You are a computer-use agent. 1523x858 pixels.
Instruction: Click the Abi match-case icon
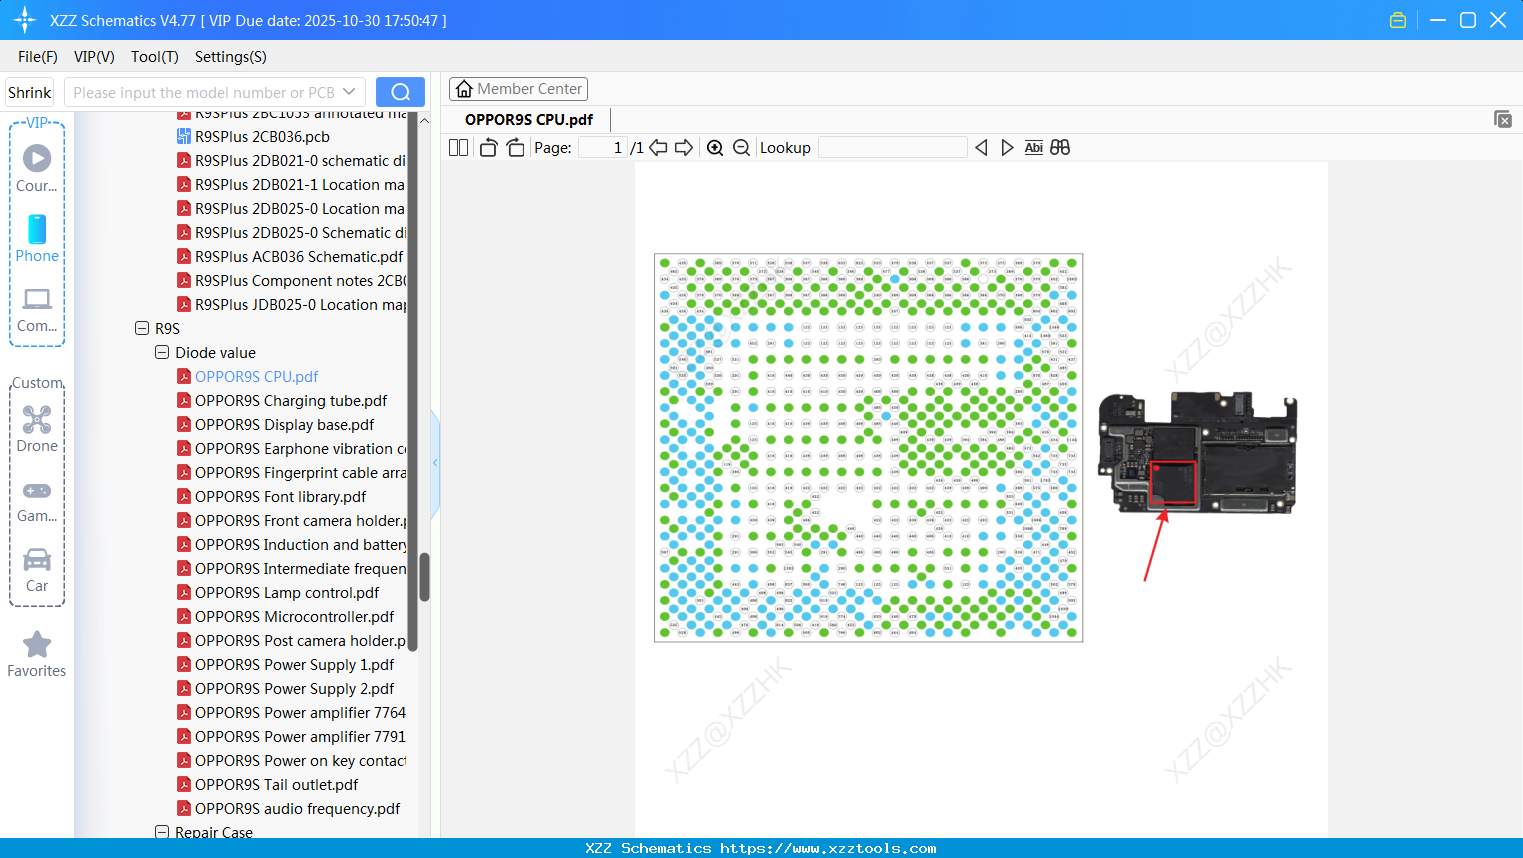(x=1034, y=148)
